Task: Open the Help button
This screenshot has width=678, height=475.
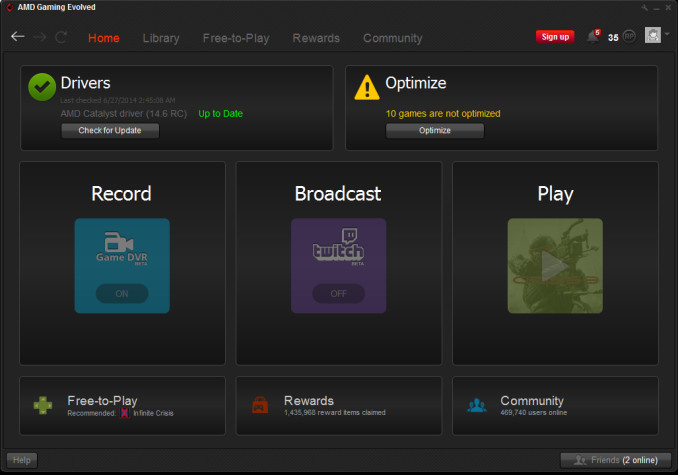Action: coord(22,460)
